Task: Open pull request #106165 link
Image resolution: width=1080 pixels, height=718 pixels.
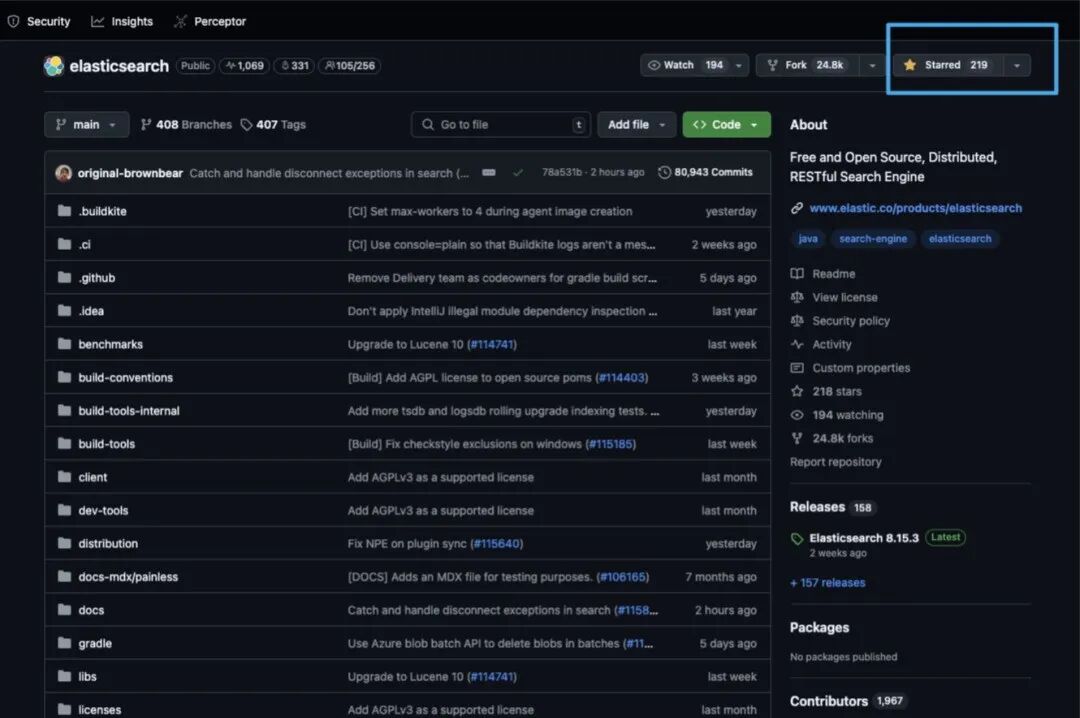Action: 623,577
